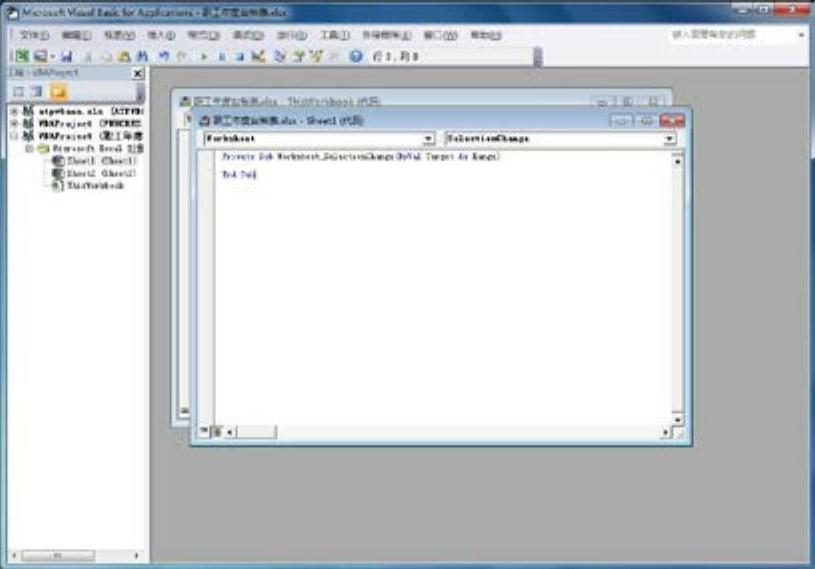The height and width of the screenshot is (569, 815).
Task: Toggle Full Module View at code window bottom
Action: click(x=217, y=431)
